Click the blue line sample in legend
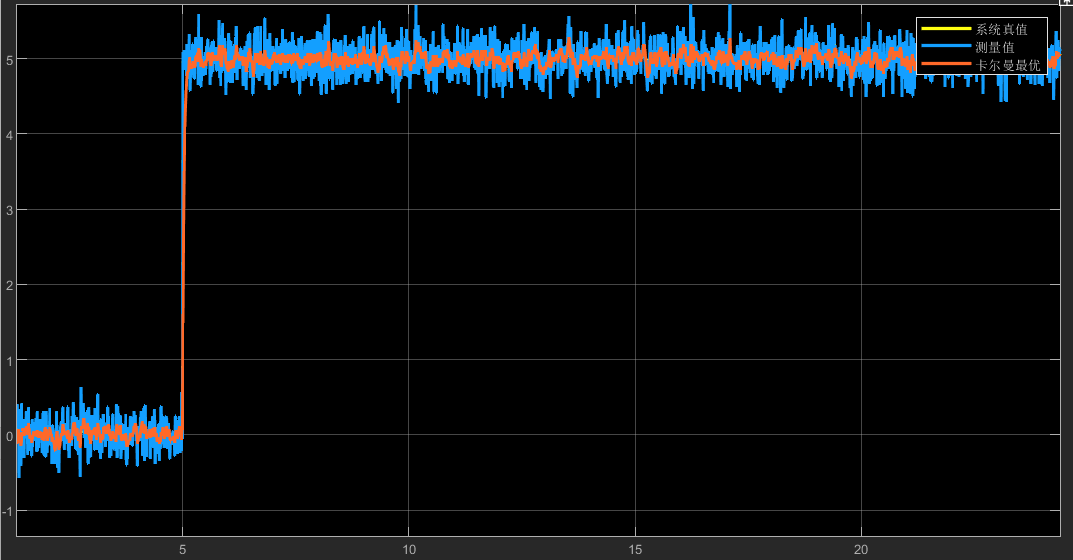 [946, 47]
